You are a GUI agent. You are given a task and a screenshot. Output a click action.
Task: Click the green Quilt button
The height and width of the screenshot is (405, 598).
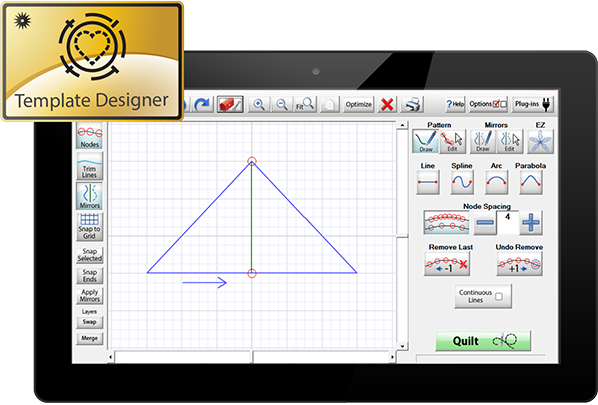483,341
